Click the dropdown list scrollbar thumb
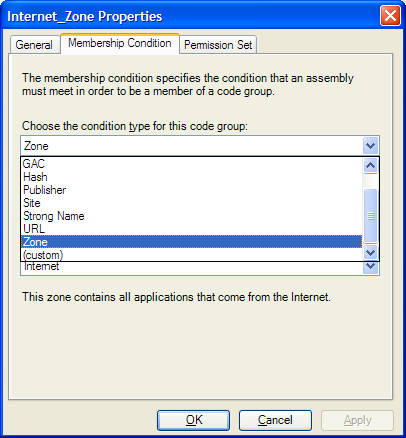Screen dimensions: 406x438 tap(370, 216)
